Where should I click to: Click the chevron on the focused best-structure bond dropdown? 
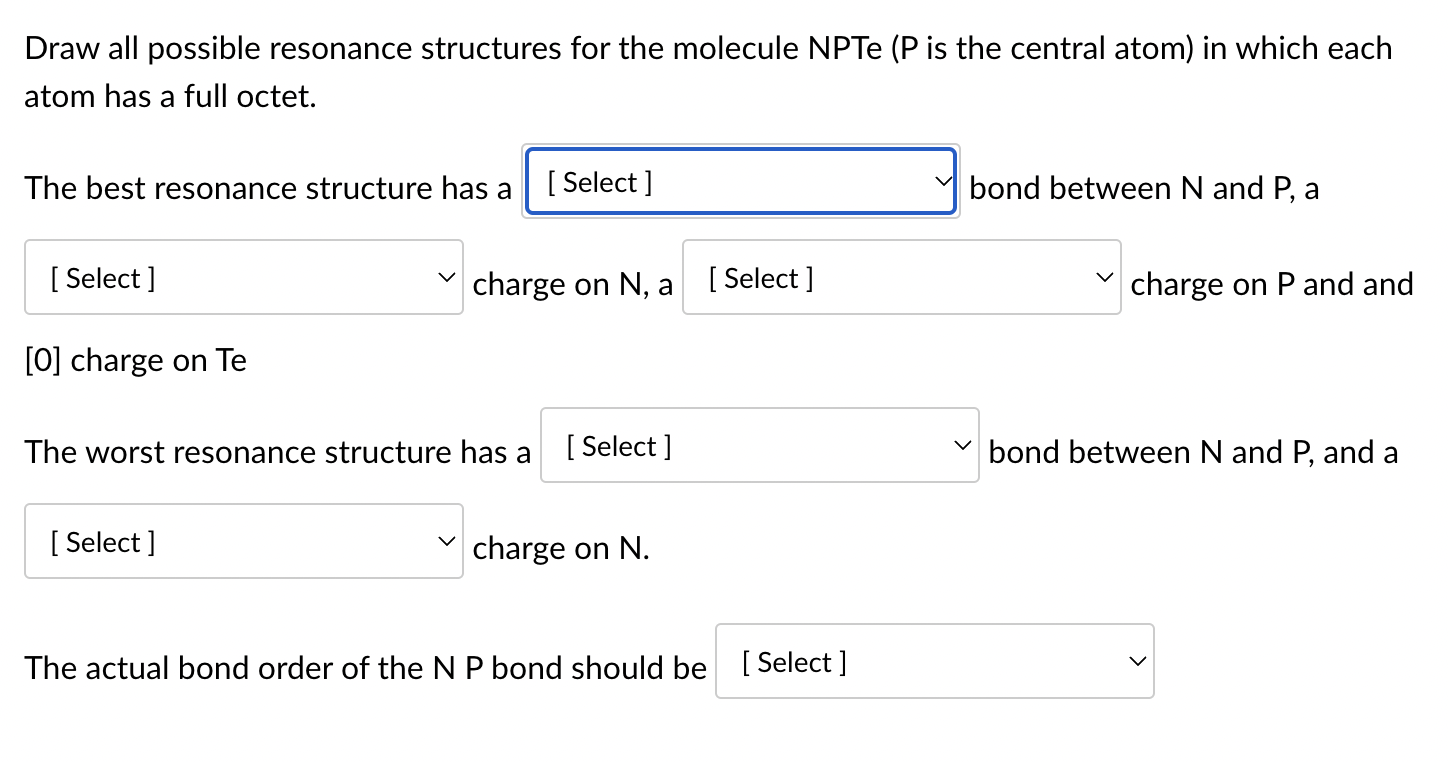pyautogui.click(x=940, y=182)
